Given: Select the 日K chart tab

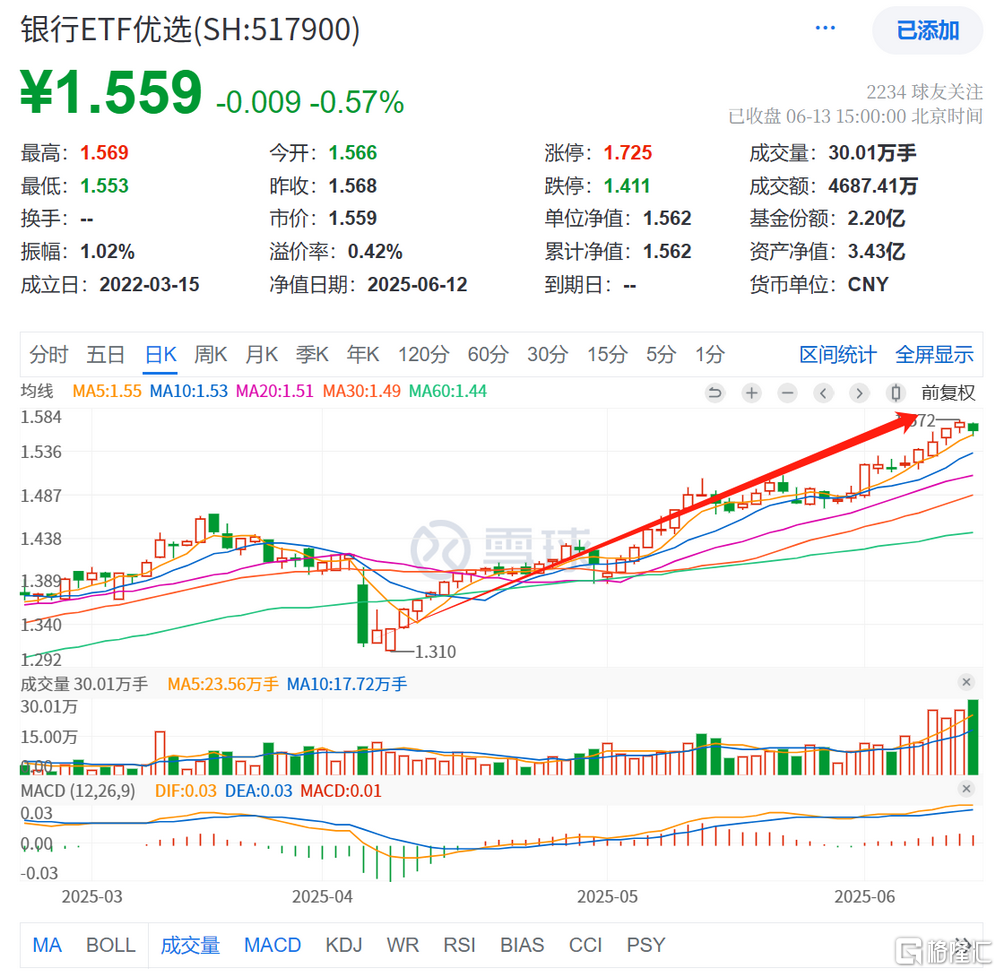Looking at the screenshot, I should click(x=161, y=354).
